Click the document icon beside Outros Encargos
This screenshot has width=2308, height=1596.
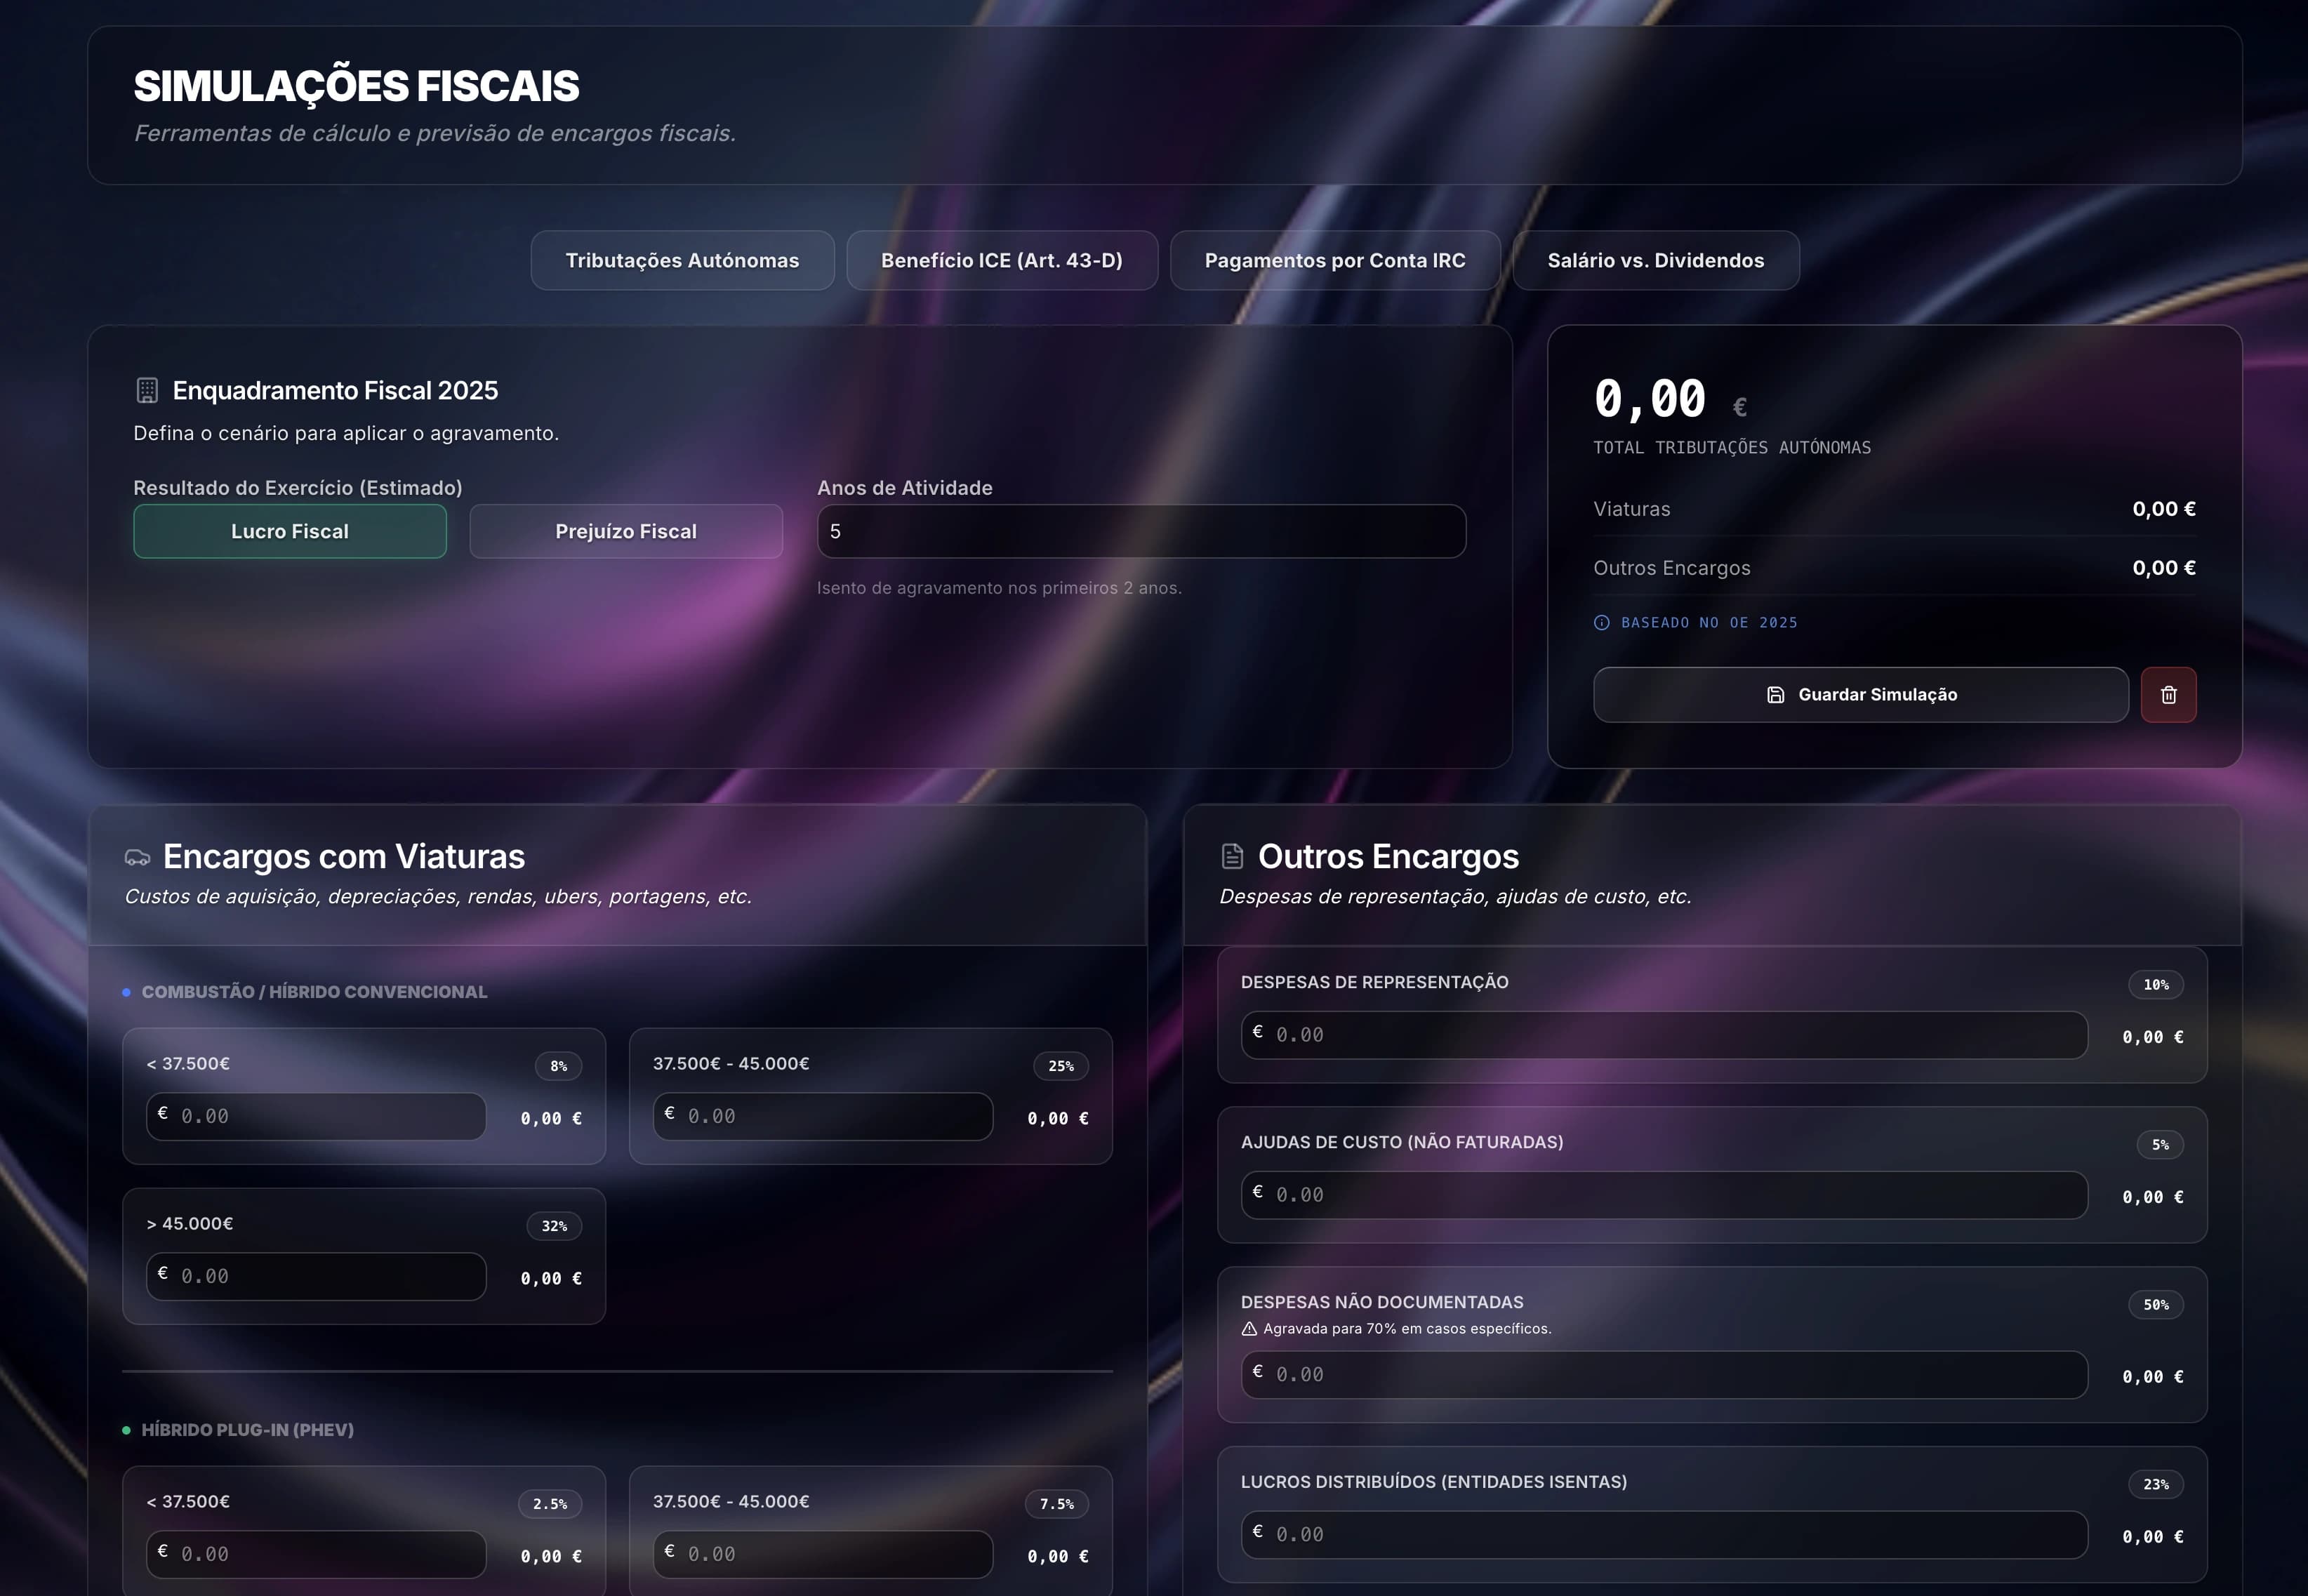(x=1232, y=856)
